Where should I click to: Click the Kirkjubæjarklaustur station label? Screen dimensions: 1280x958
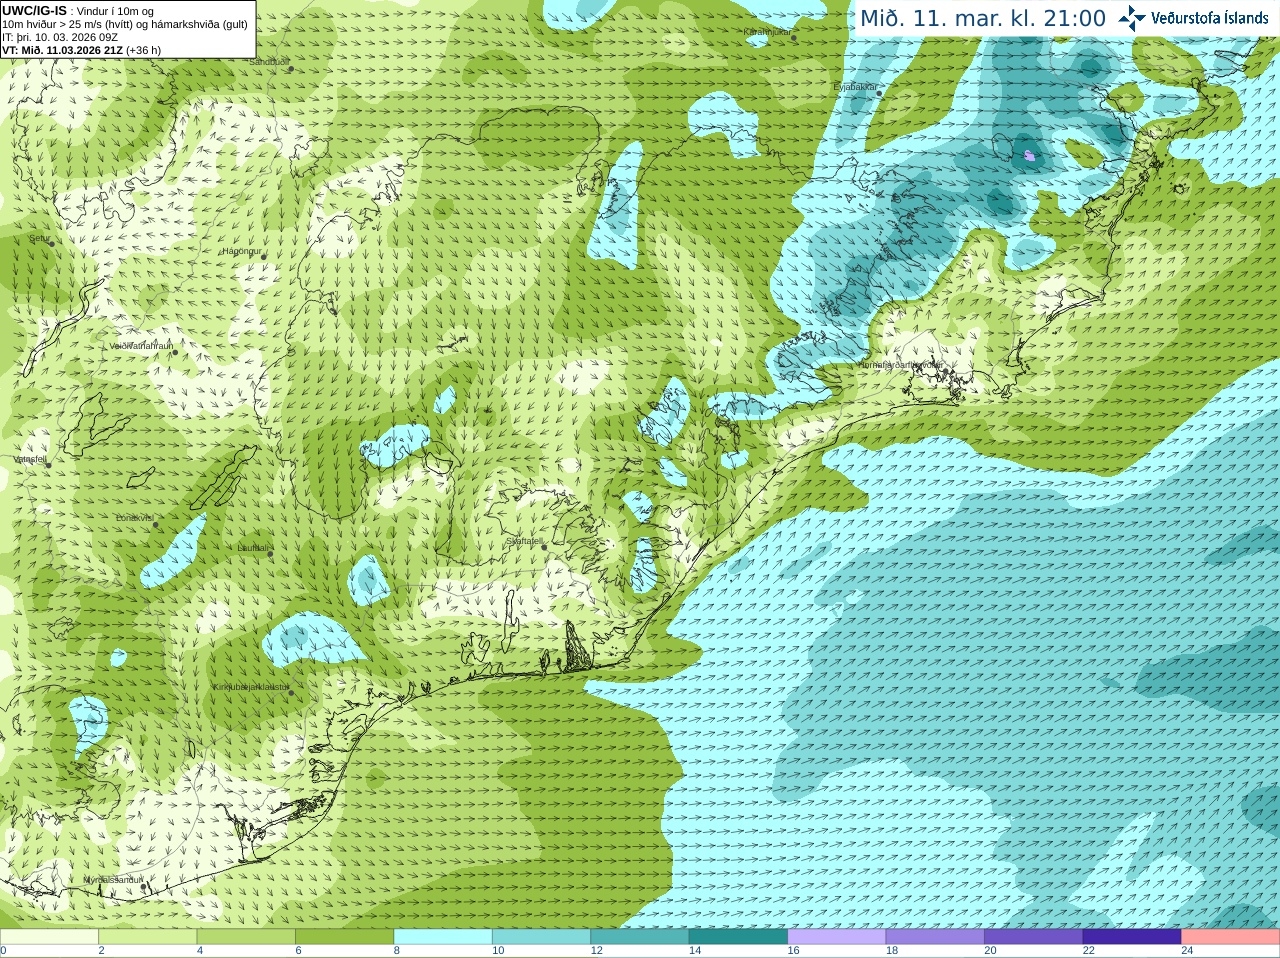pos(250,687)
